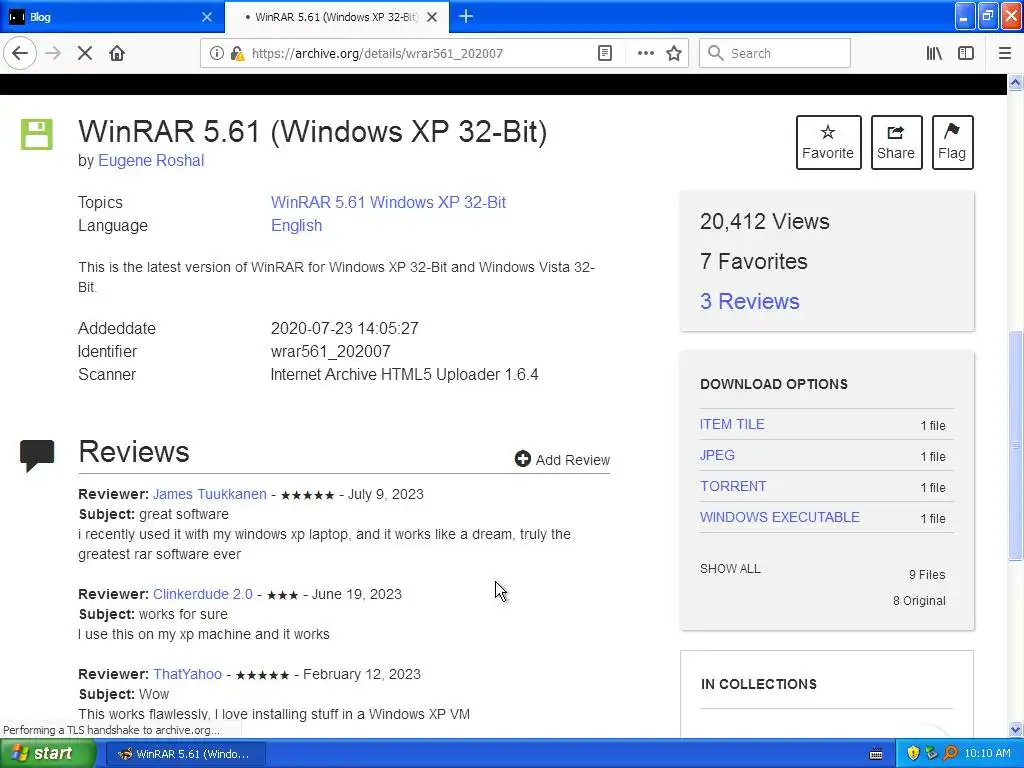This screenshot has width=1024, height=768.
Task: Open the Firefox home page
Action: pyautogui.click(x=117, y=53)
